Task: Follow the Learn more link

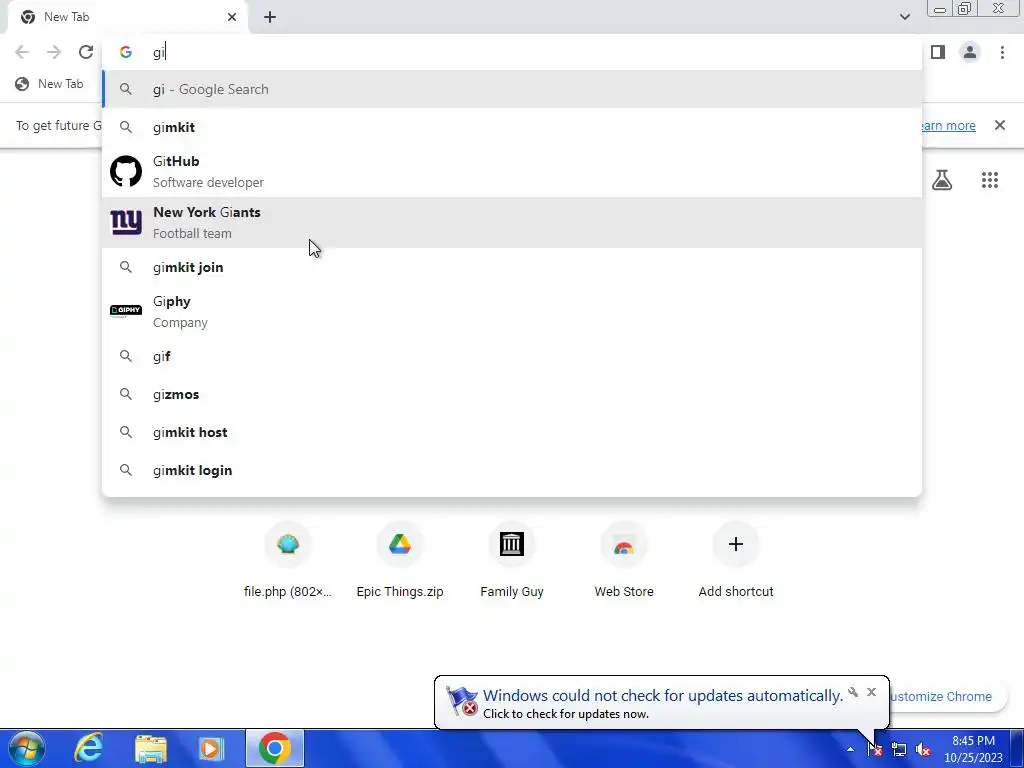Action: point(949,125)
